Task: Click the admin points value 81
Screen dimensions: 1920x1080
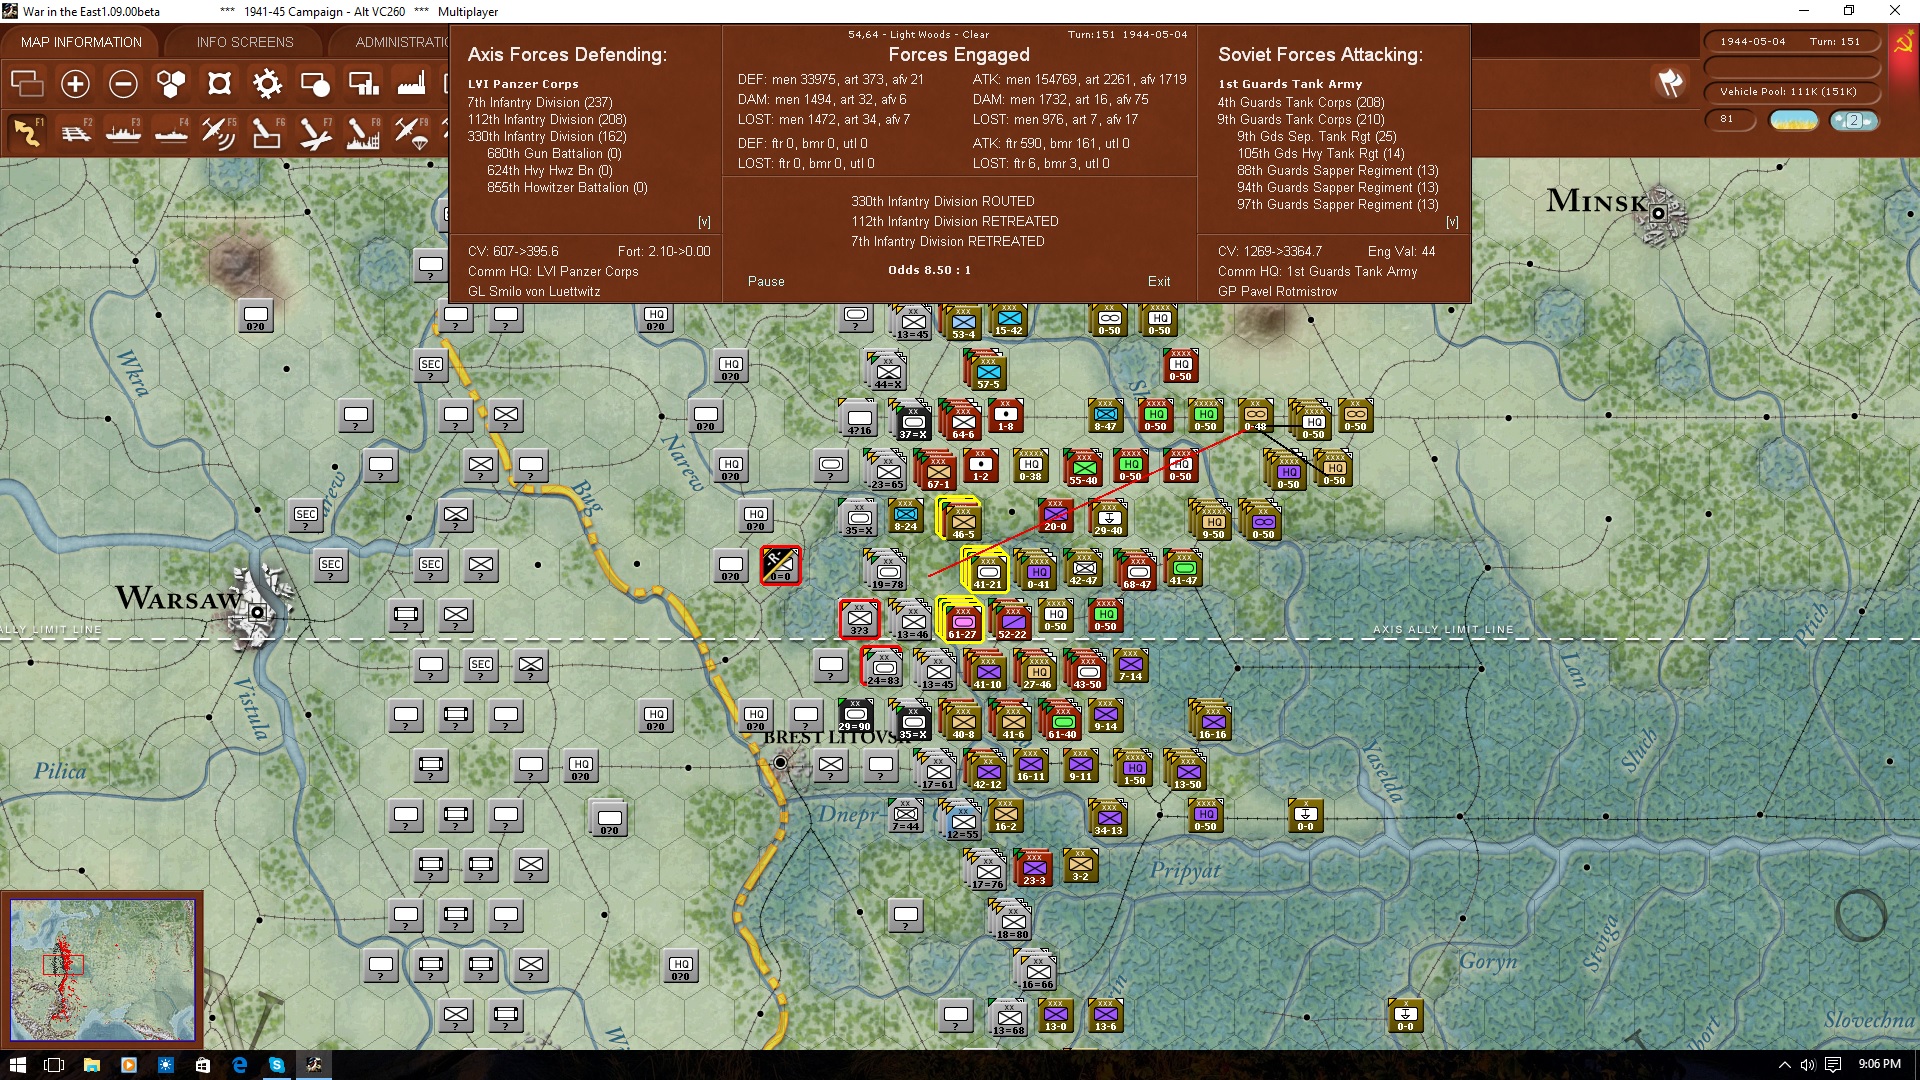Action: click(1731, 119)
